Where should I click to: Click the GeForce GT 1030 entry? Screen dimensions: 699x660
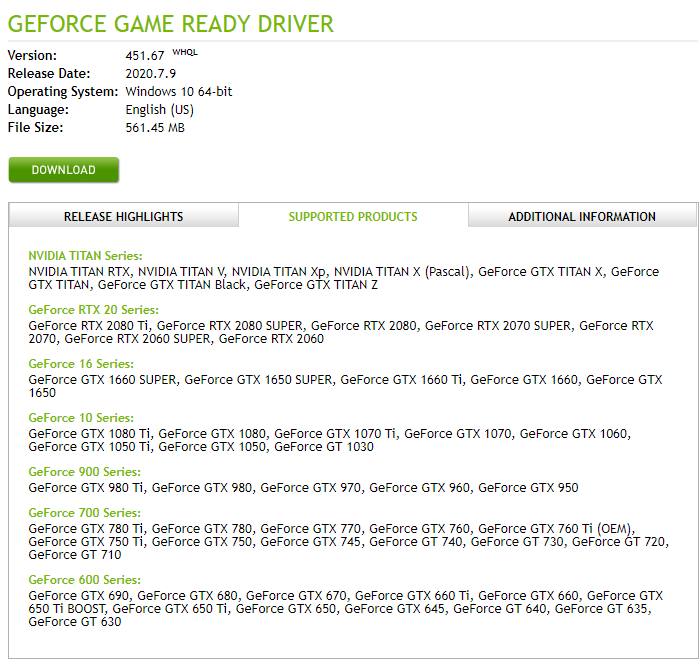(324, 447)
